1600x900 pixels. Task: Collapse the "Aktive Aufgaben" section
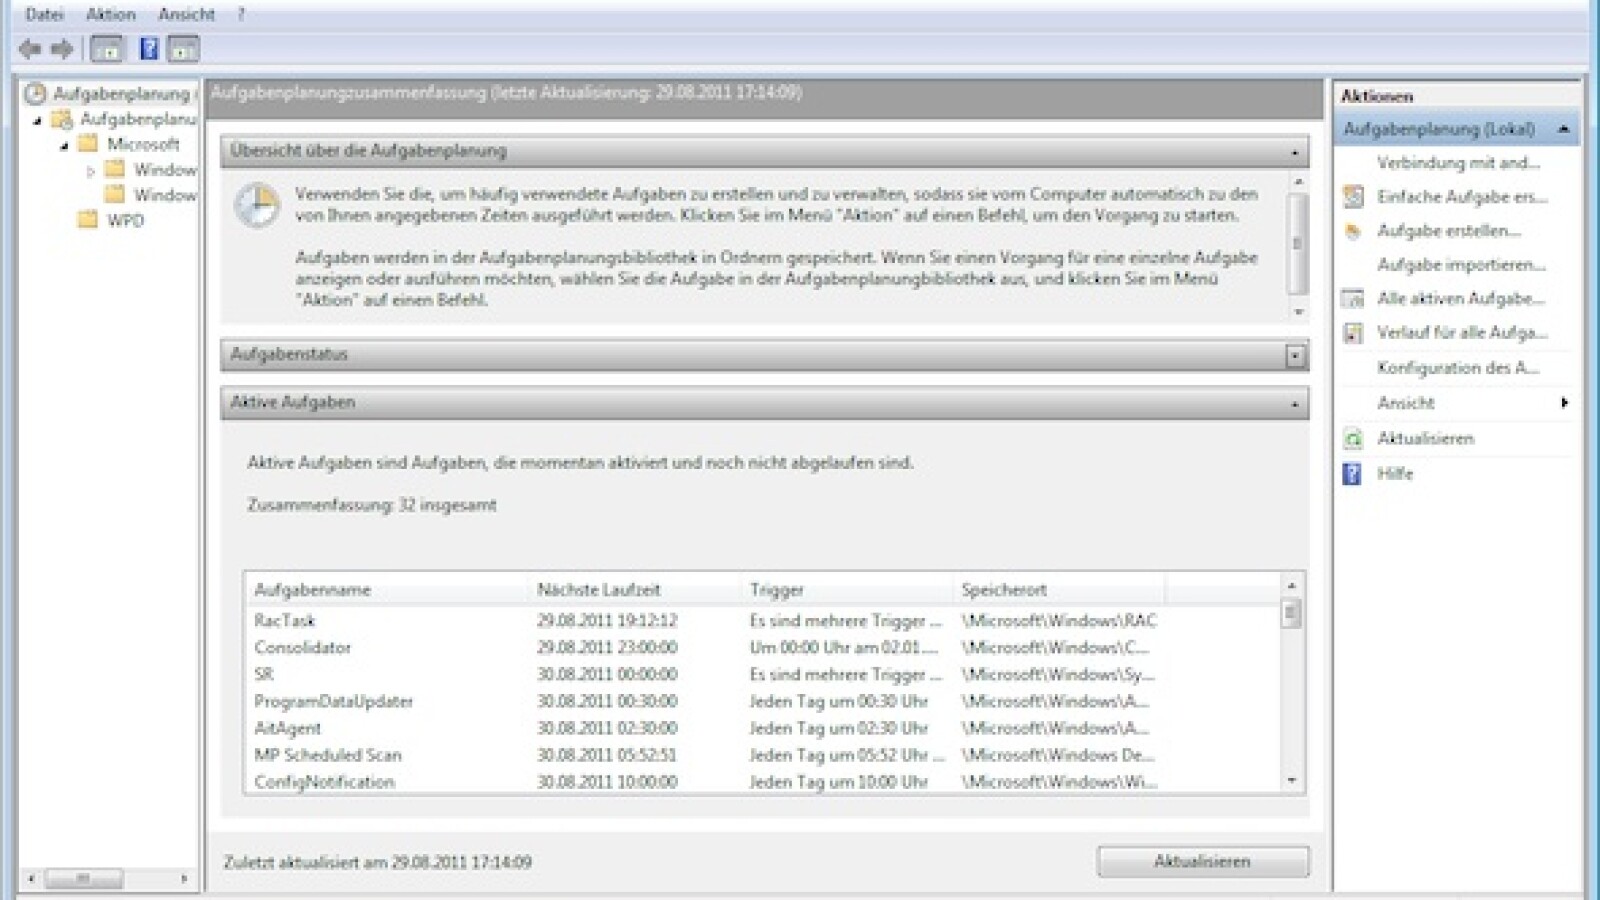click(x=1297, y=404)
